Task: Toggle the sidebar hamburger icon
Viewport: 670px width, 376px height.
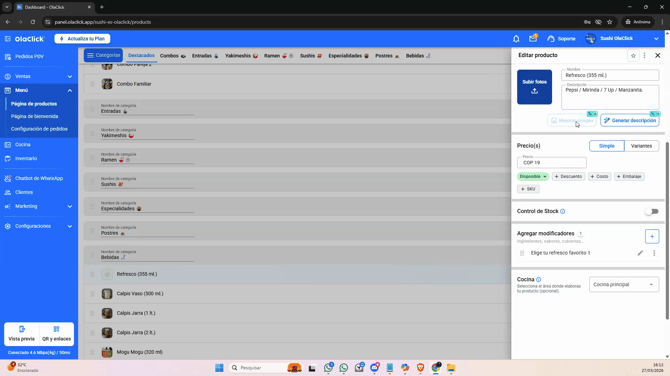Action: pyautogui.click(x=8, y=39)
